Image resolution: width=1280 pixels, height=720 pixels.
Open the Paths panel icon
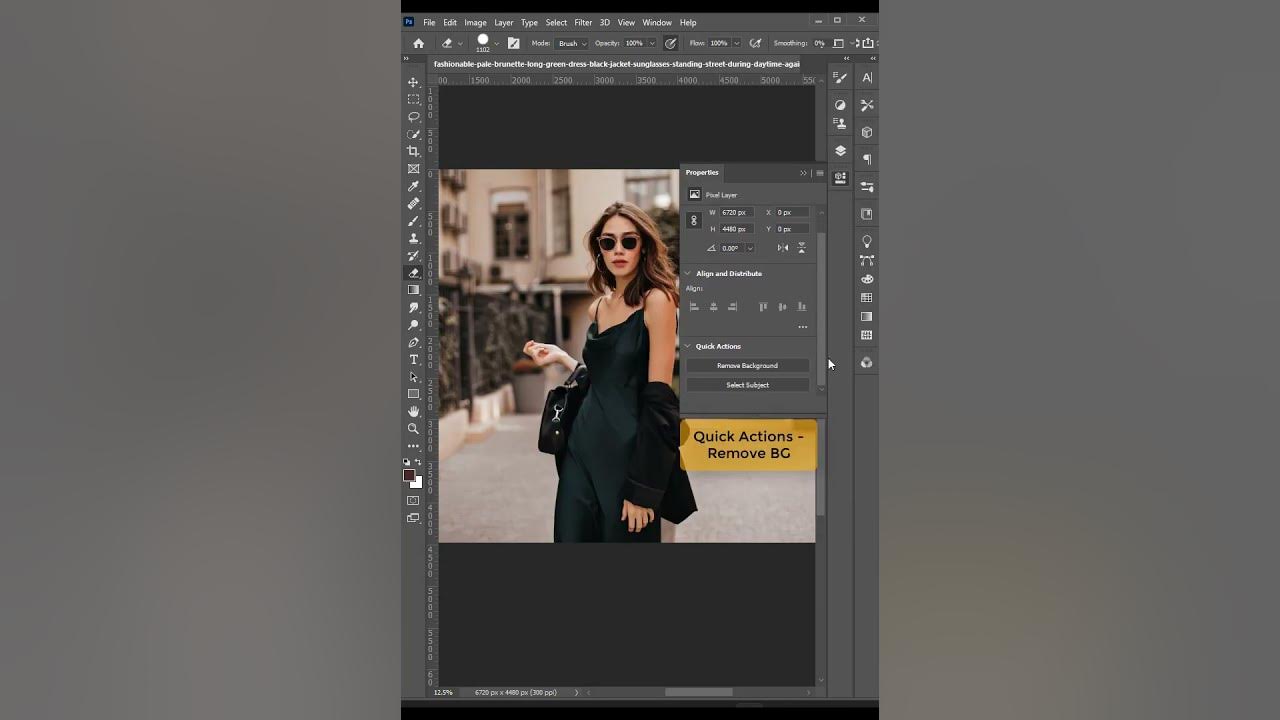coord(867,260)
